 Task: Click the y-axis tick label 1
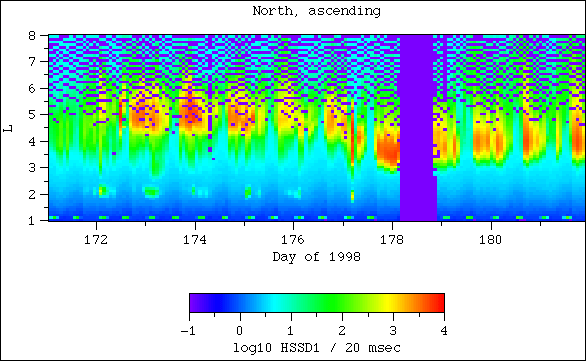pyautogui.click(x=32, y=221)
